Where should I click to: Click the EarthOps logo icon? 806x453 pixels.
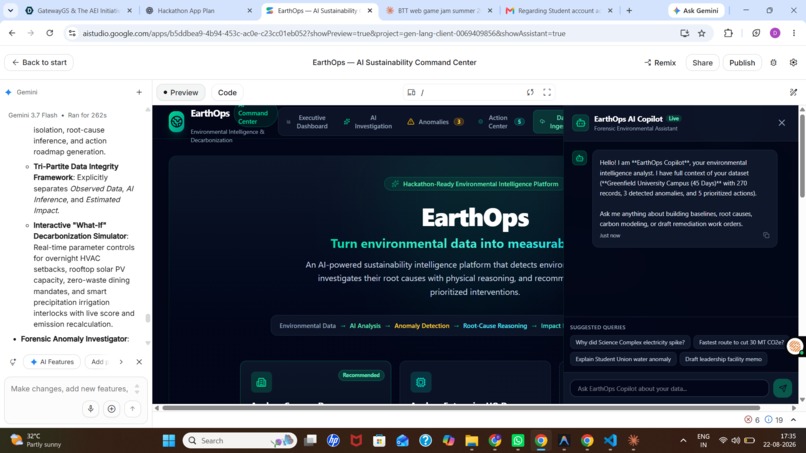[x=176, y=122]
